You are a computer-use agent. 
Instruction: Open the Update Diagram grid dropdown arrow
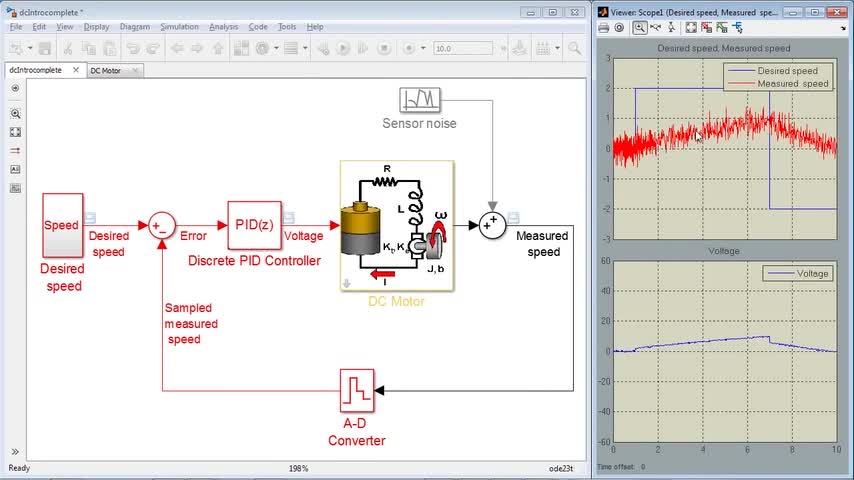[557, 48]
